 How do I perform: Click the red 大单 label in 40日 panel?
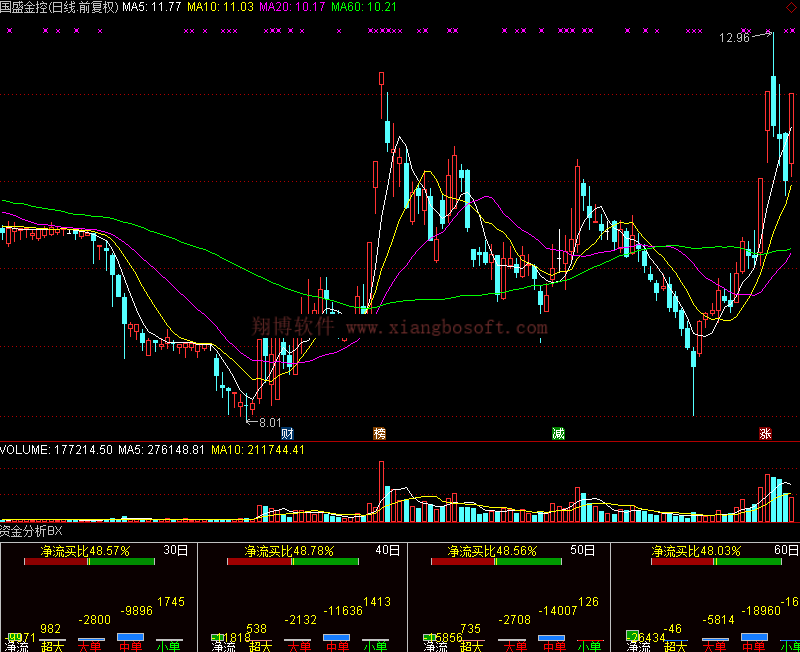coord(299,647)
